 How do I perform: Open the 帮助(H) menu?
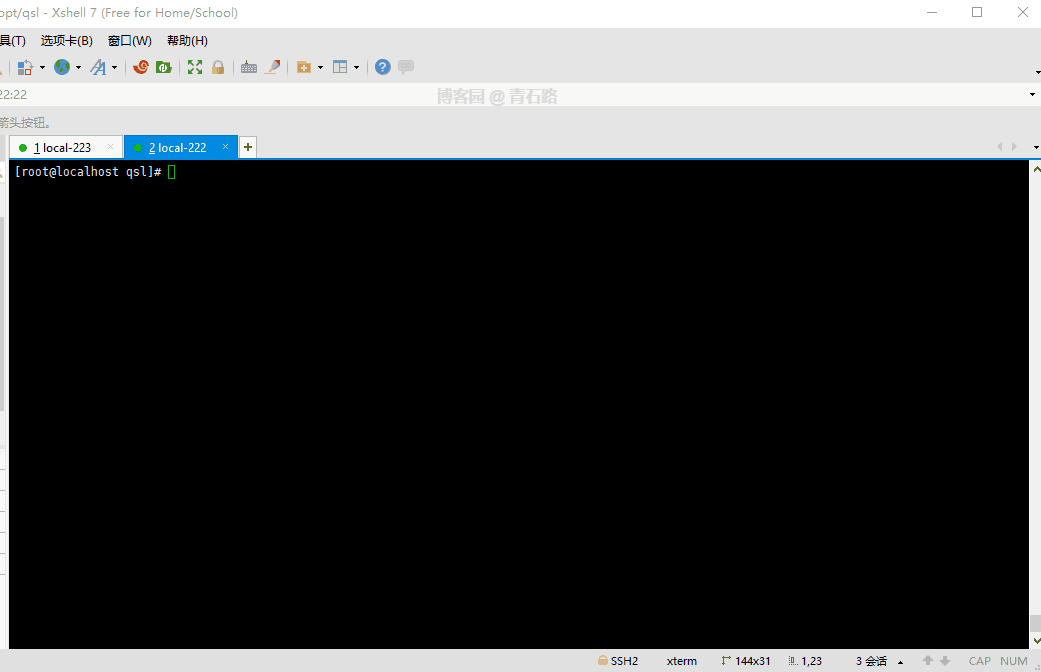click(187, 41)
